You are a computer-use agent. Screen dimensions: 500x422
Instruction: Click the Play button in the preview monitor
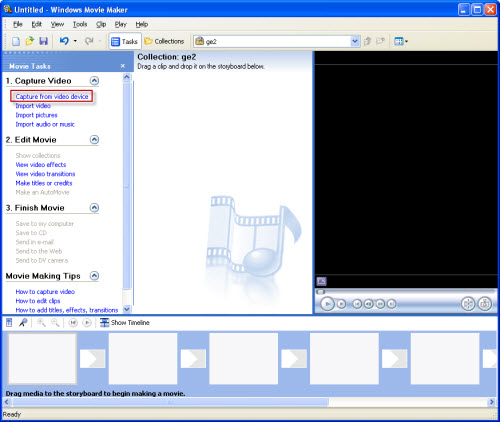(327, 304)
